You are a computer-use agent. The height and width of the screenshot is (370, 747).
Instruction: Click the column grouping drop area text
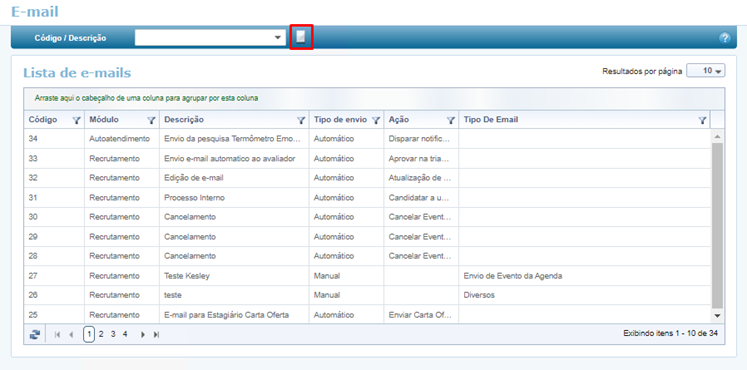pyautogui.click(x=146, y=98)
